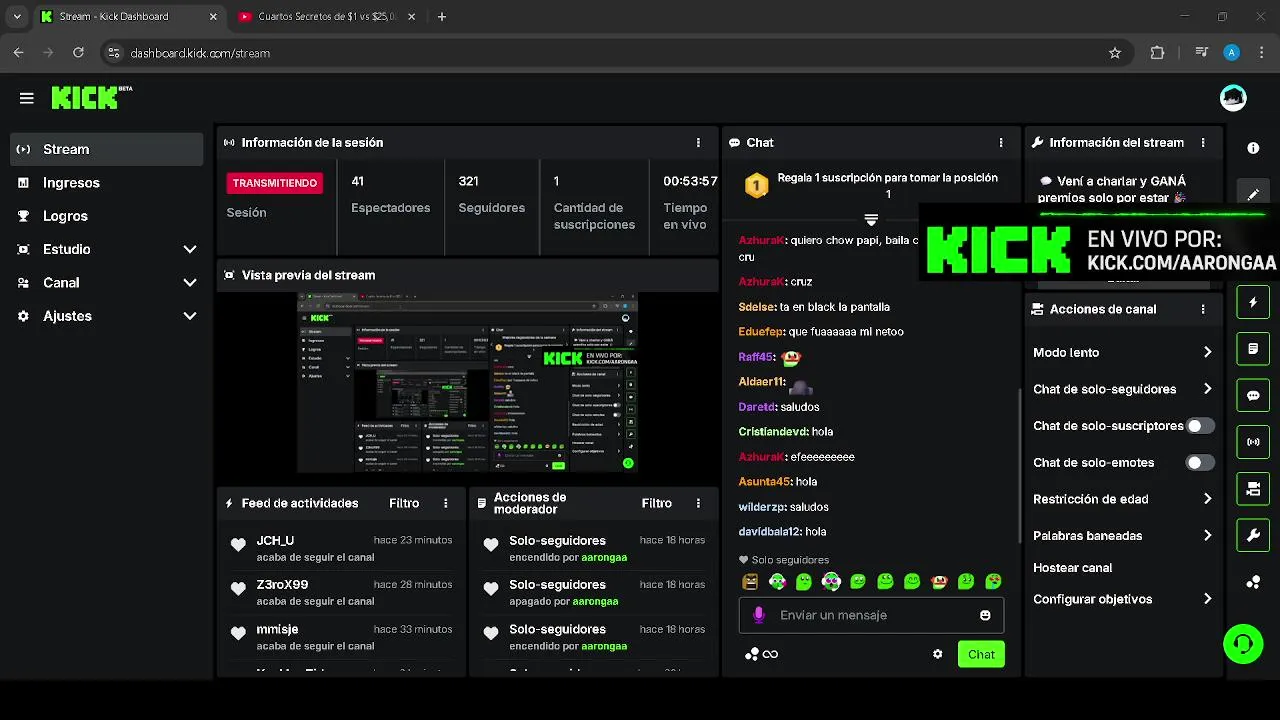Click username davidbala12 in chat

(770, 532)
